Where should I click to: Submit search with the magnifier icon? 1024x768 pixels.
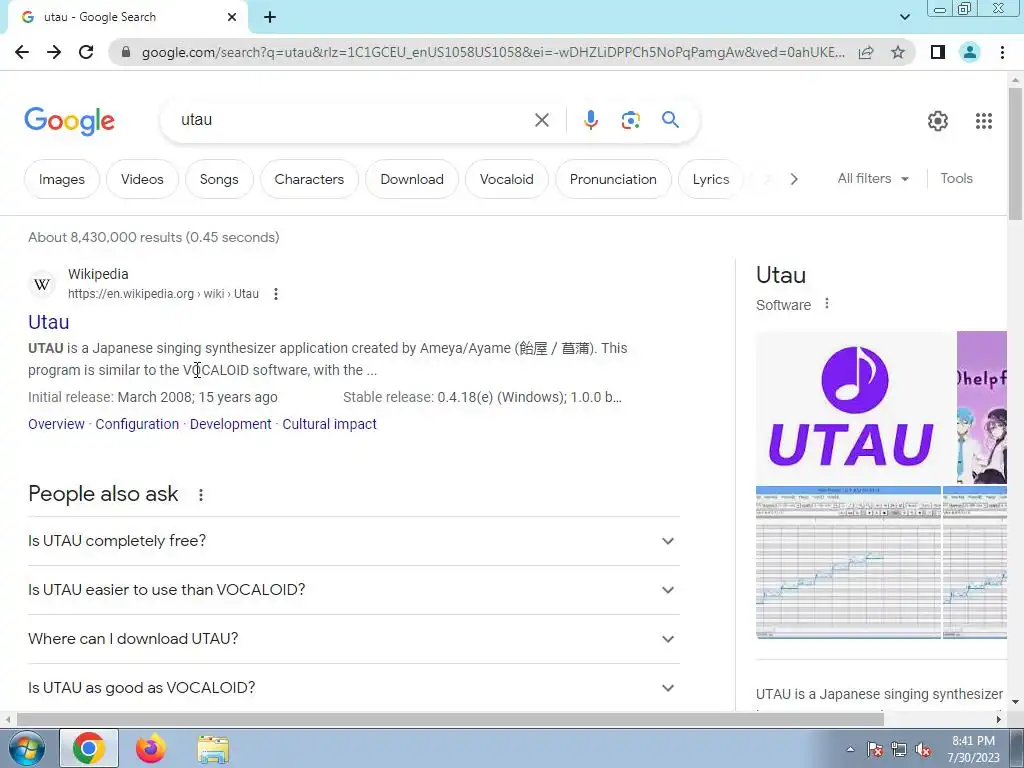tap(670, 120)
